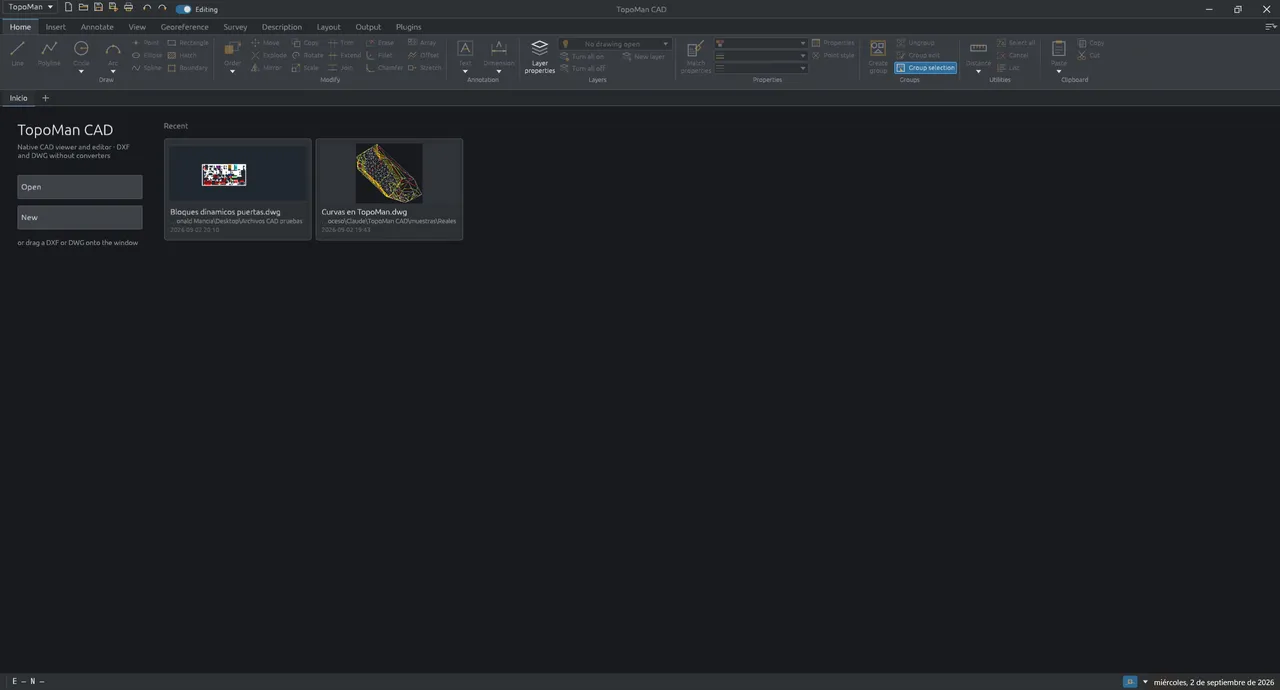Select the Boundary tool

pos(188,68)
